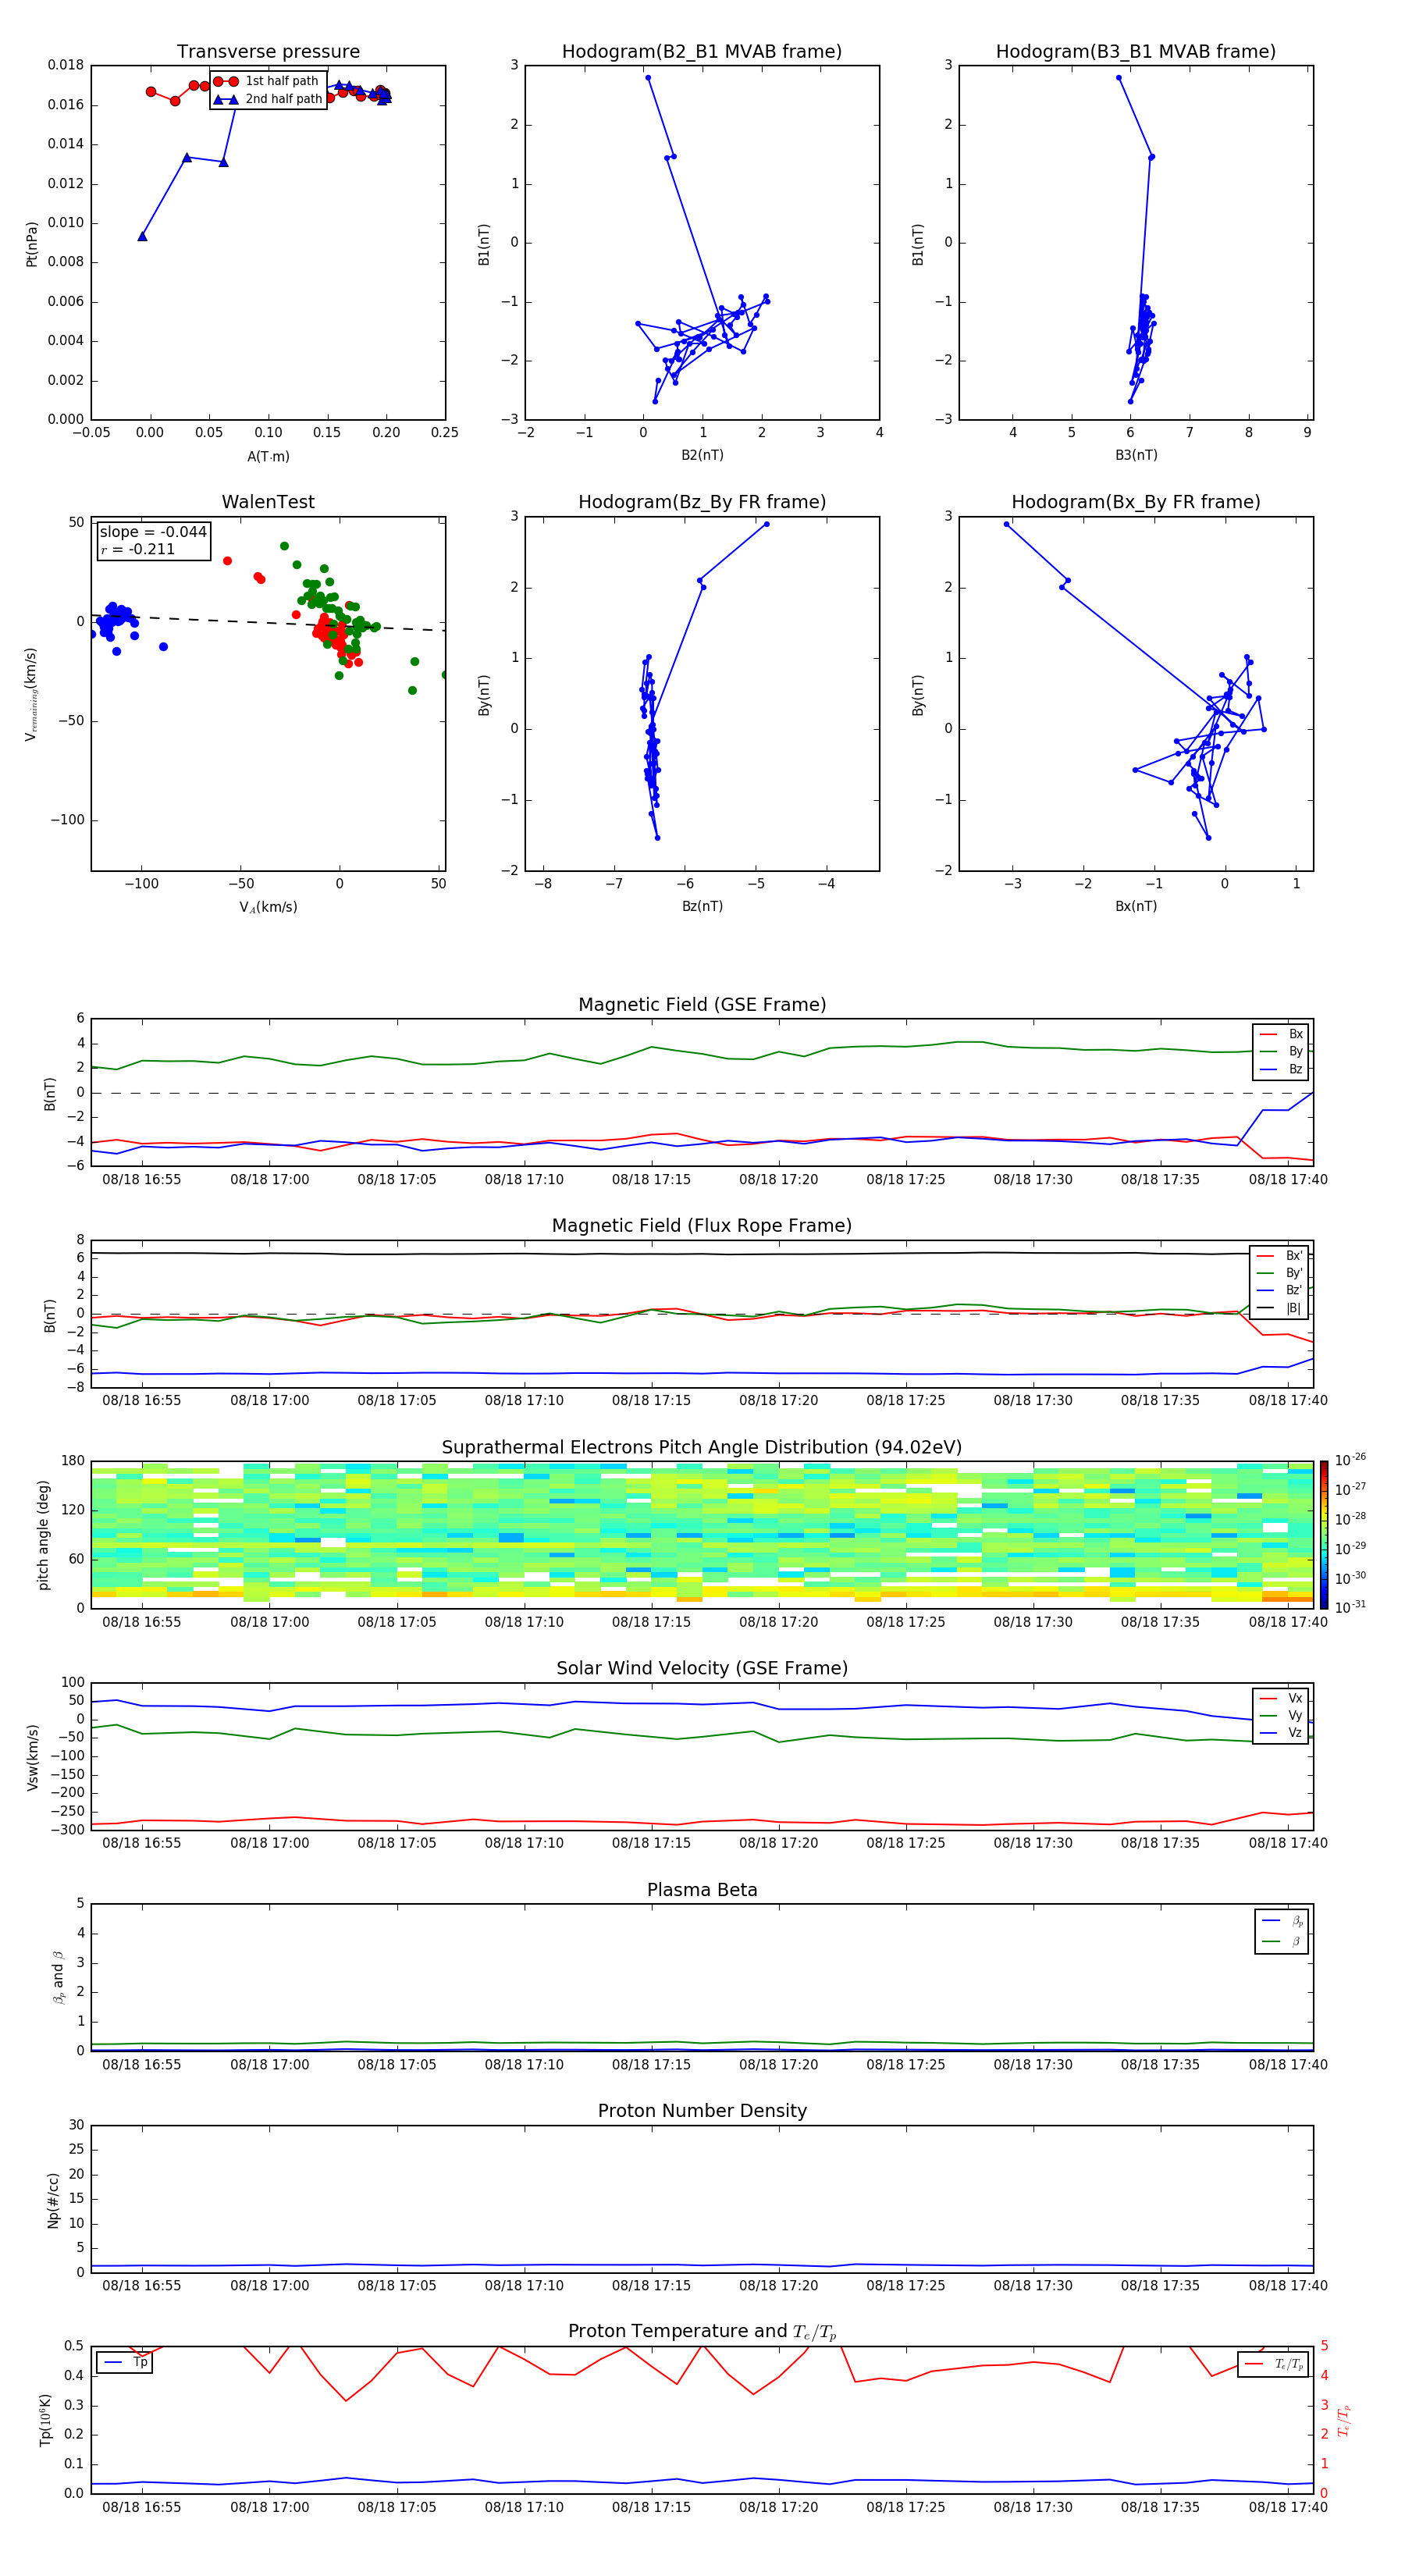Image resolution: width=1405 pixels, height=2576 pixels.
Task: Click the "B2(nT)" x-axis label
Action: coord(702,455)
